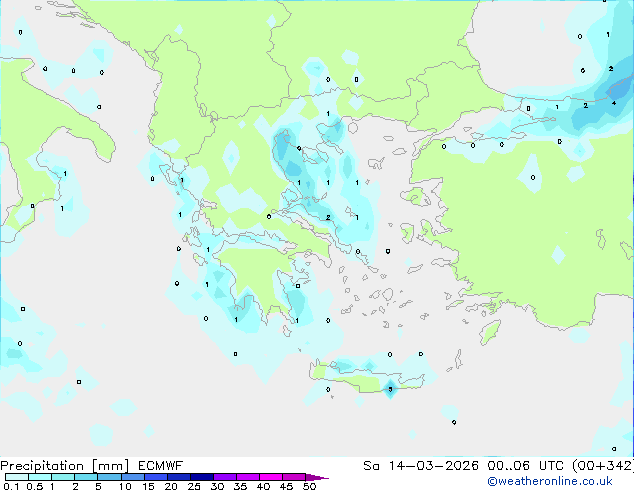Click the '10' legend scale value
The height and width of the screenshot is (490, 634).
[x=125, y=486]
